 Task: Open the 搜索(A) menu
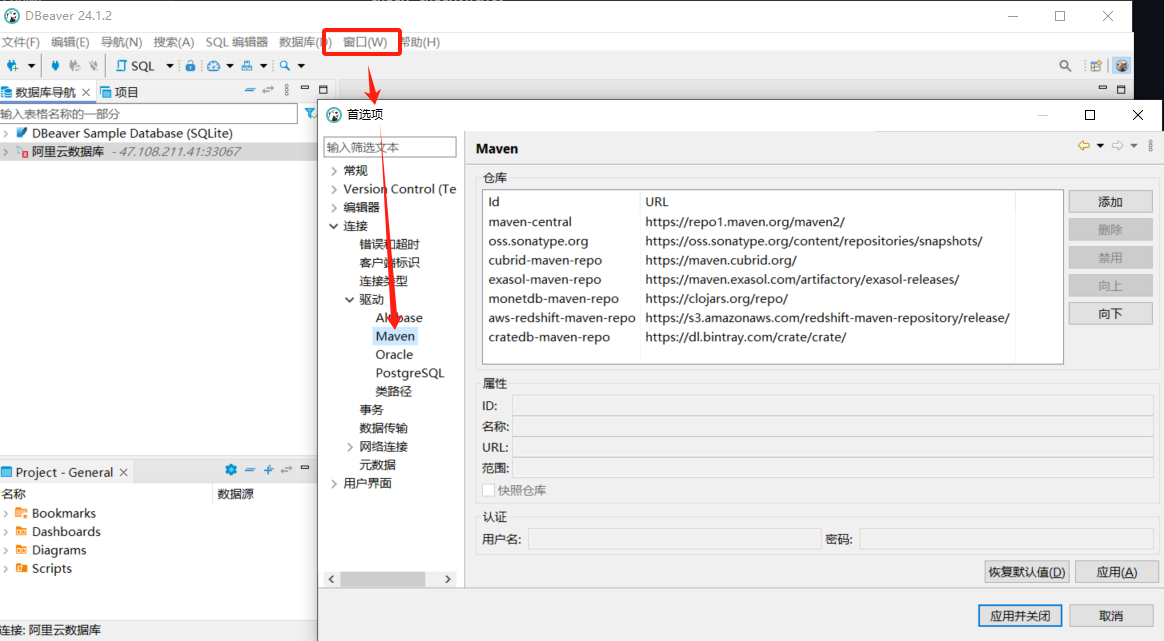pos(174,42)
